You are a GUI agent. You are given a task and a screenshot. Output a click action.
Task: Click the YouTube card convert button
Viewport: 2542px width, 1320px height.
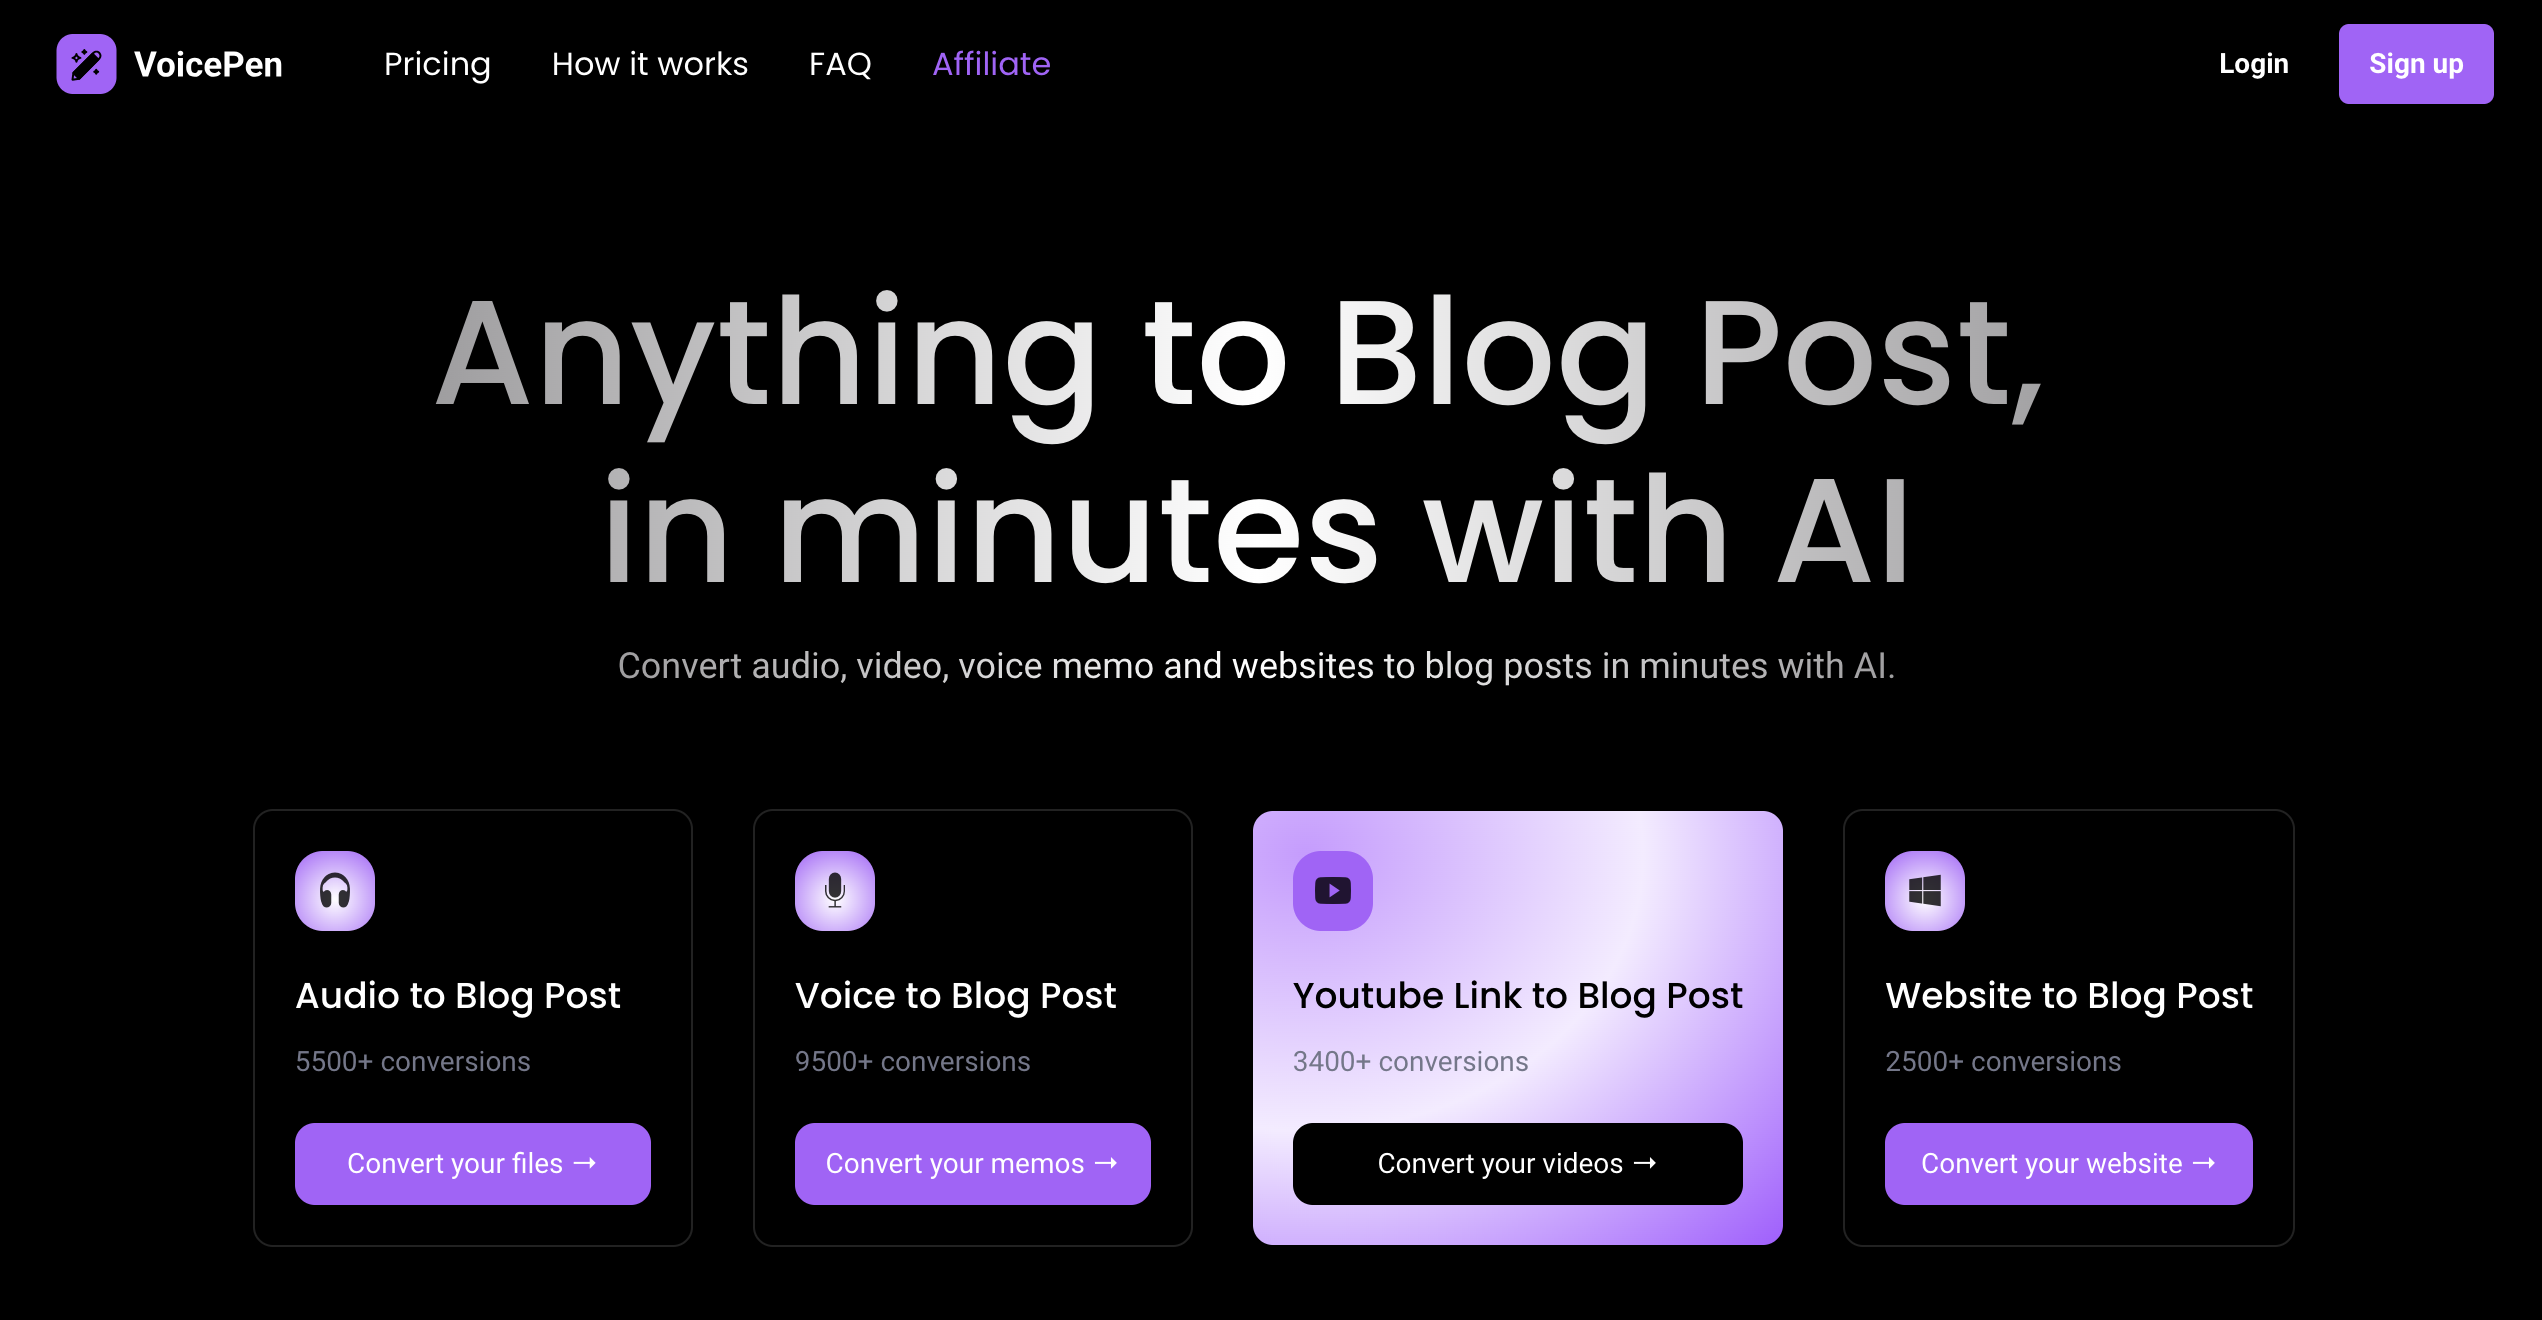click(1515, 1162)
